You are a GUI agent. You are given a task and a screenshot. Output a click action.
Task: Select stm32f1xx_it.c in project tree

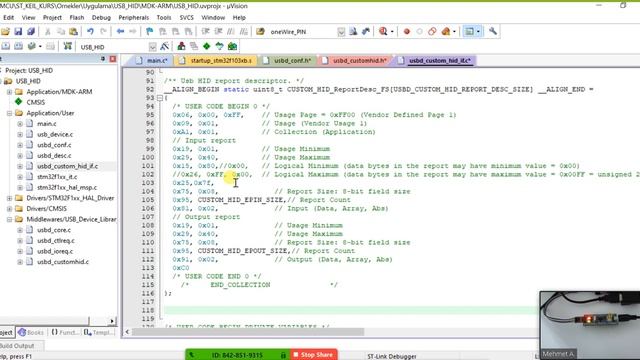tap(57, 177)
